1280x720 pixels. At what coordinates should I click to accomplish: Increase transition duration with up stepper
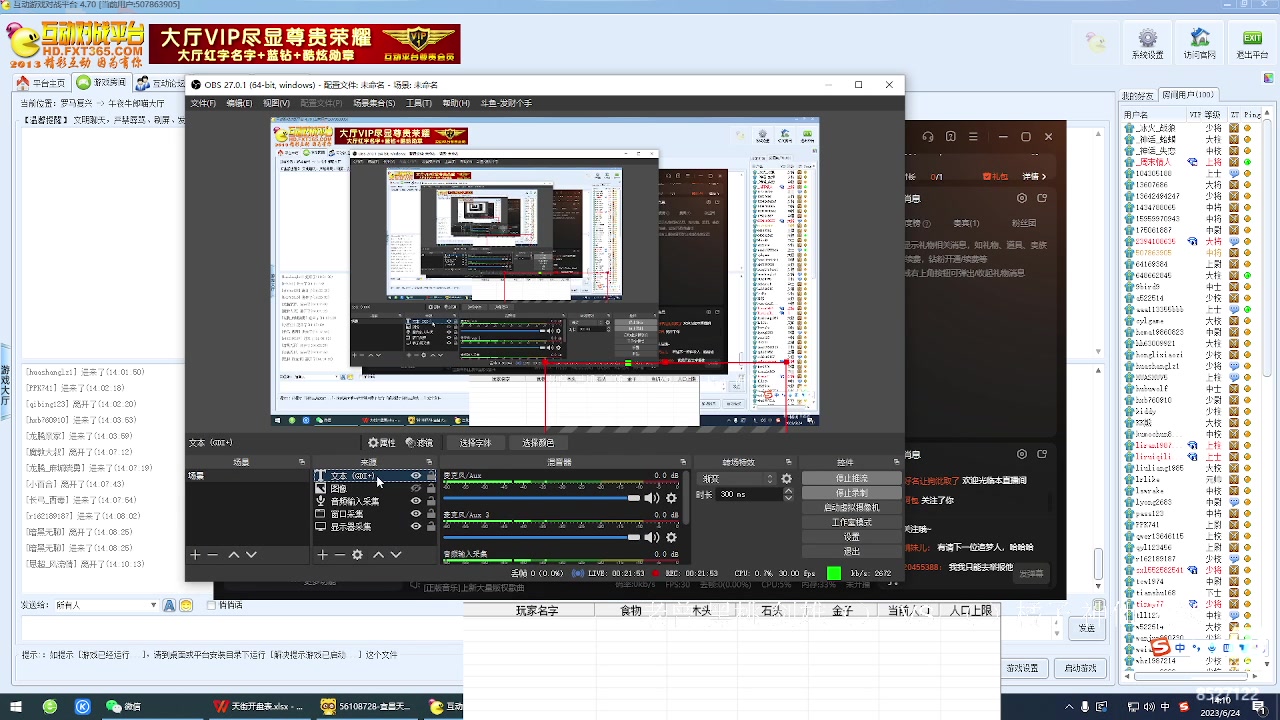coord(788,491)
